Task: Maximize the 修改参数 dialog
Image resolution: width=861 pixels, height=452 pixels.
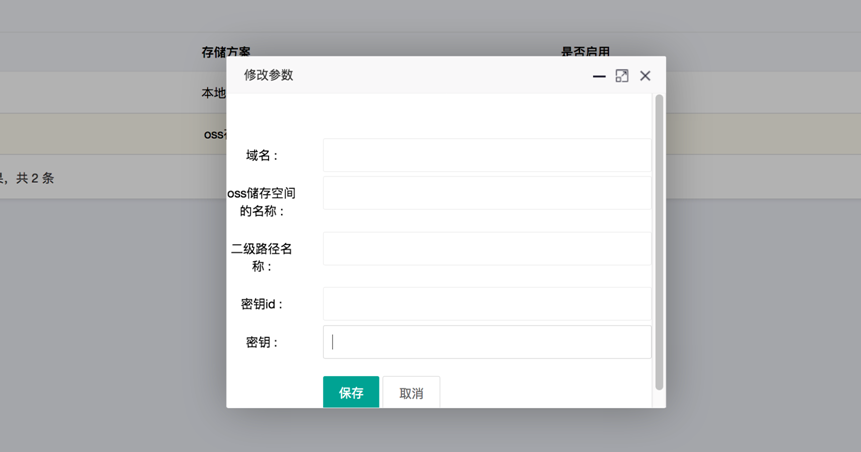Action: tap(622, 76)
